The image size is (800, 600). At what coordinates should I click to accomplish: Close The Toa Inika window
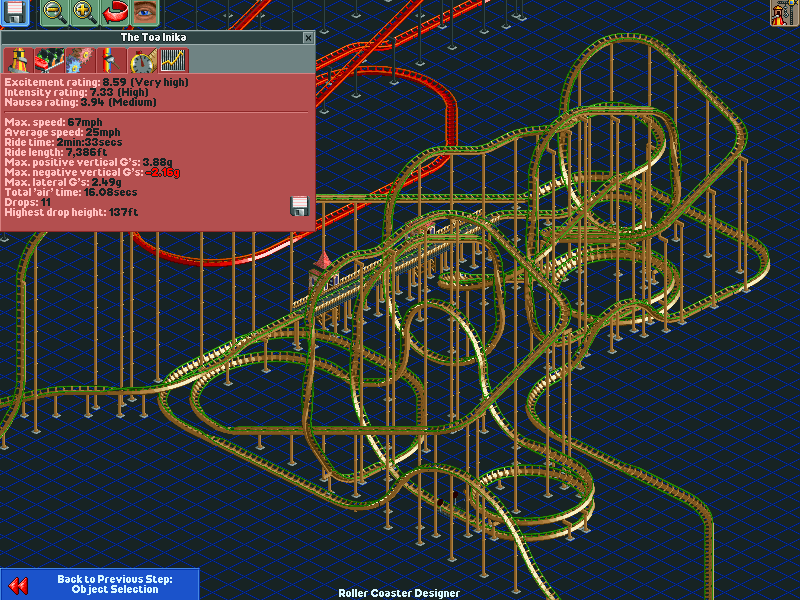[308, 37]
